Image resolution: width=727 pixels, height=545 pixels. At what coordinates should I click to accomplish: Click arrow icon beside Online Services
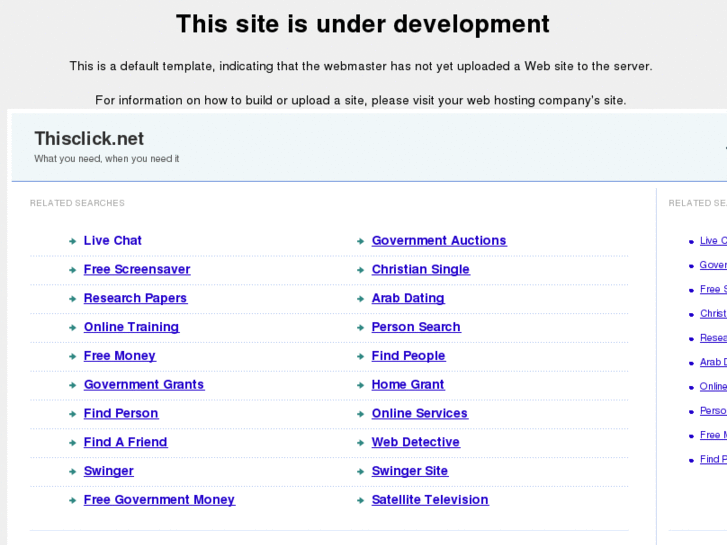click(x=360, y=414)
